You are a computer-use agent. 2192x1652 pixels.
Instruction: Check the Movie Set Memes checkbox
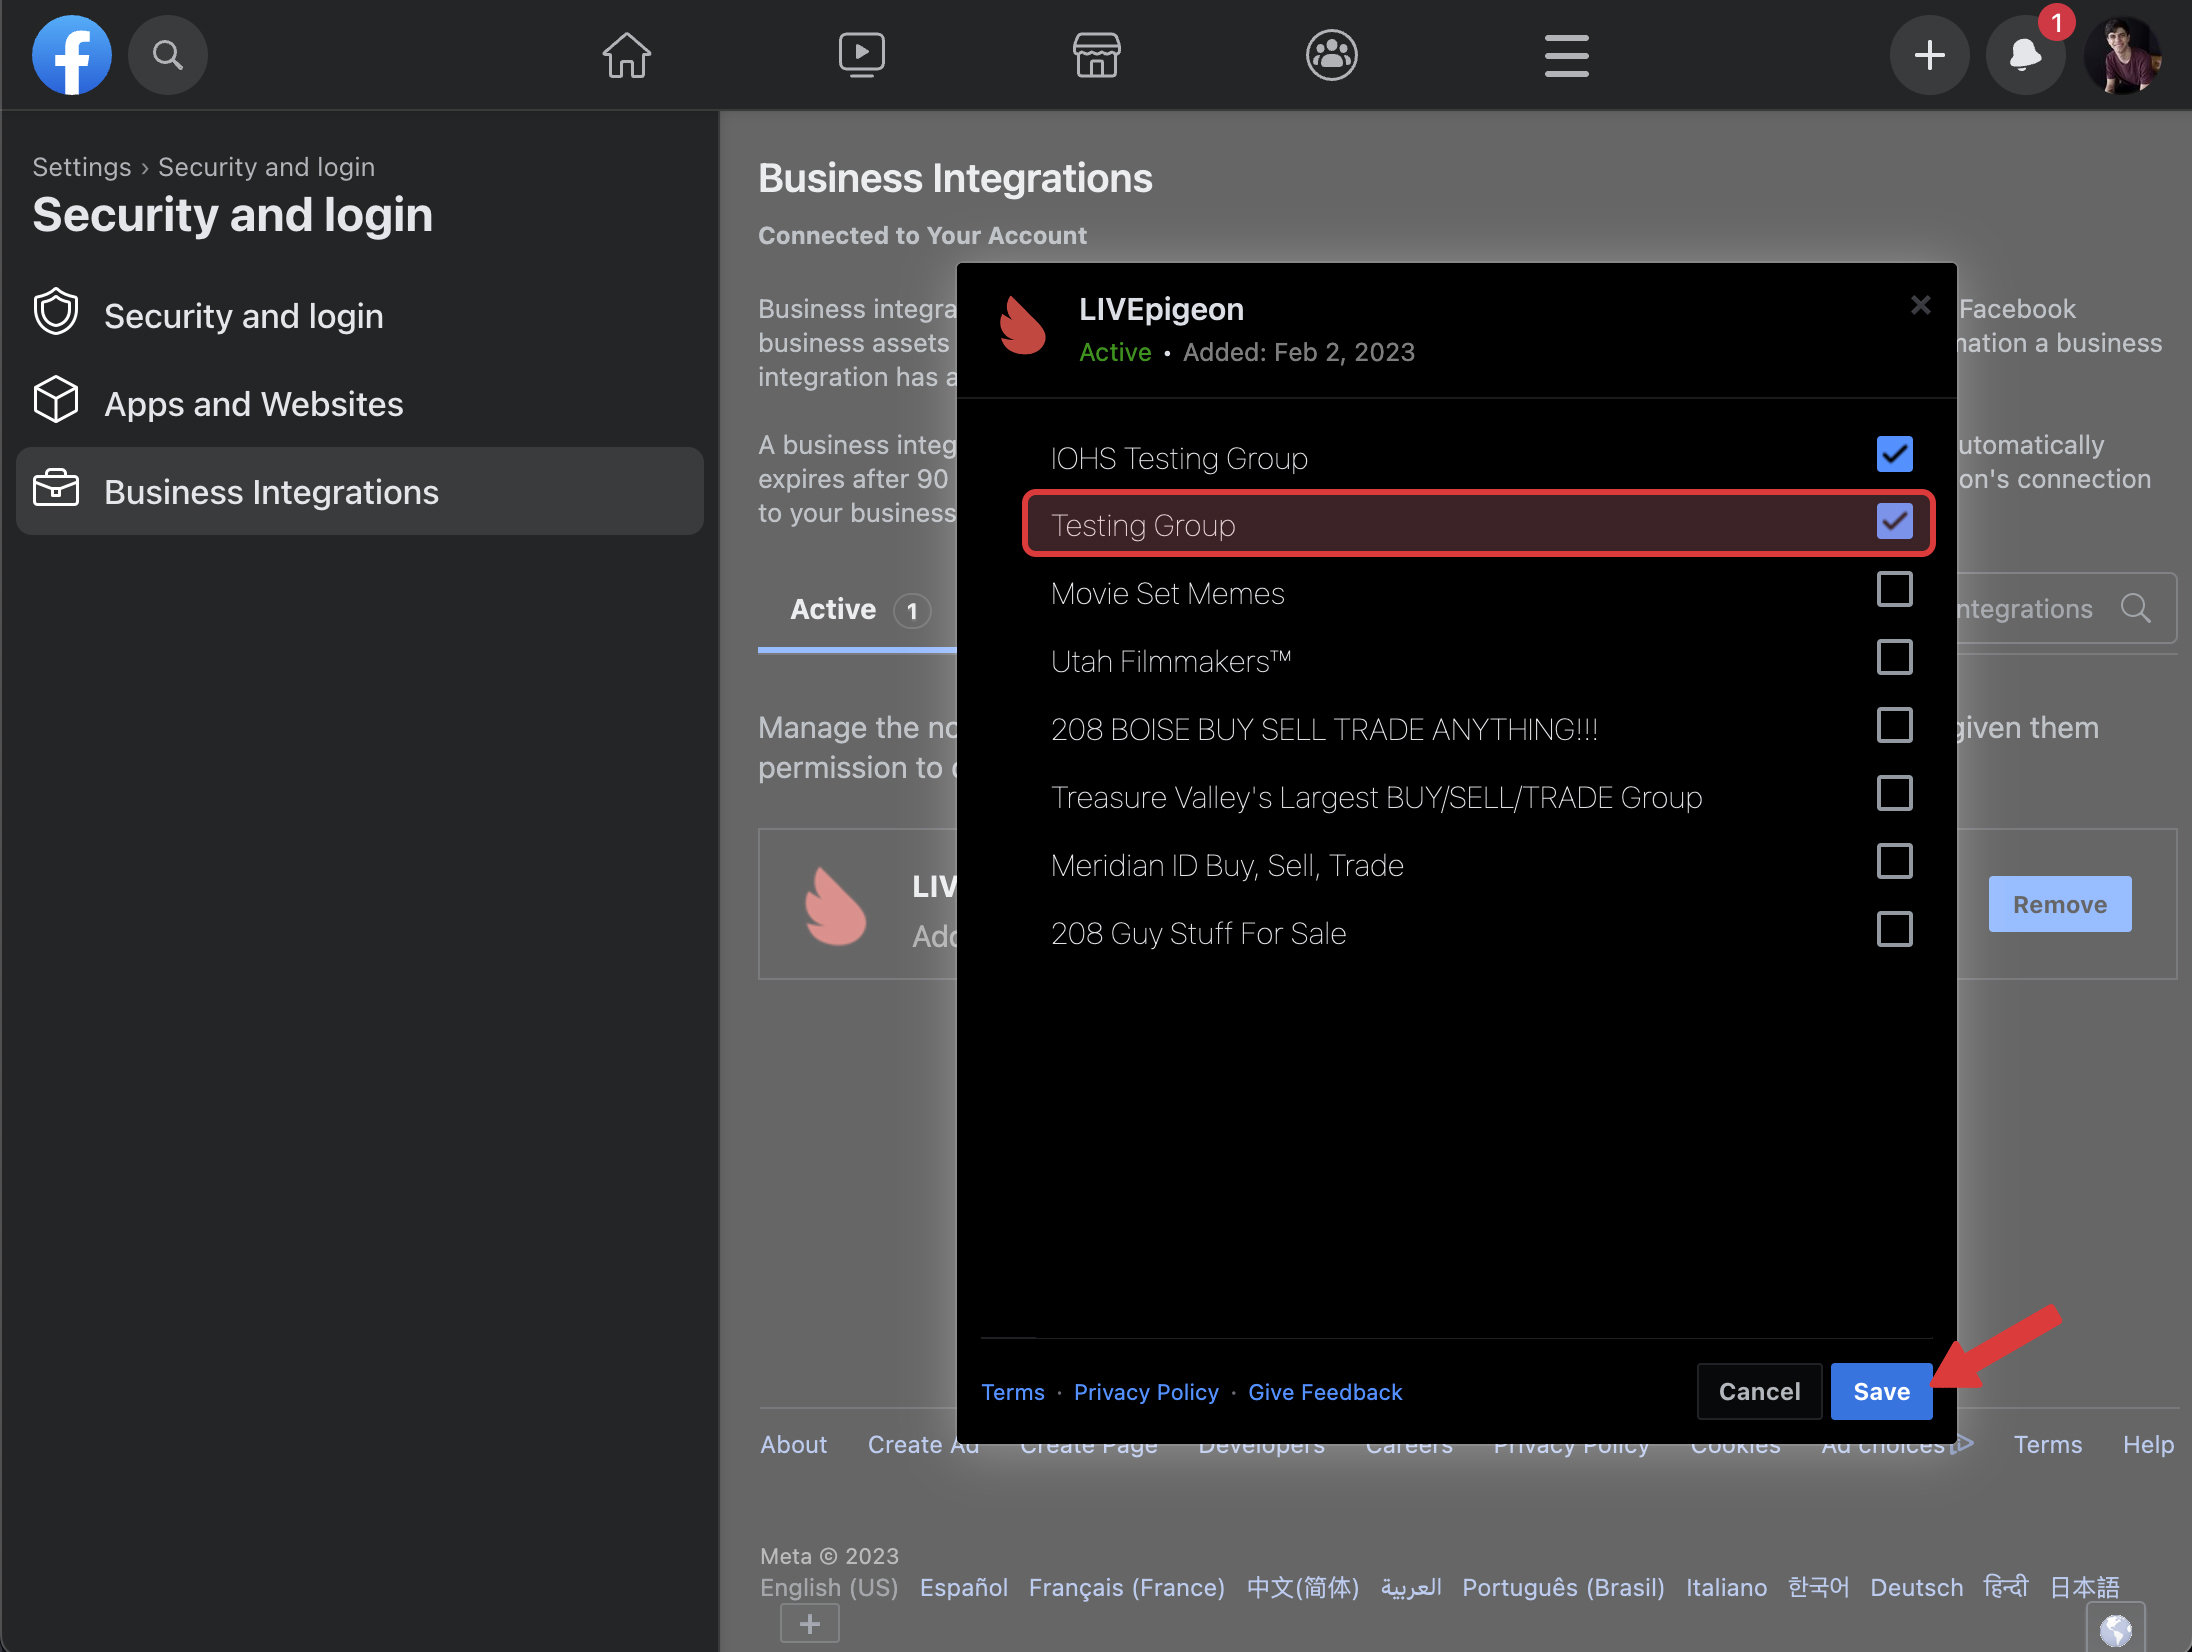pyautogui.click(x=1894, y=590)
